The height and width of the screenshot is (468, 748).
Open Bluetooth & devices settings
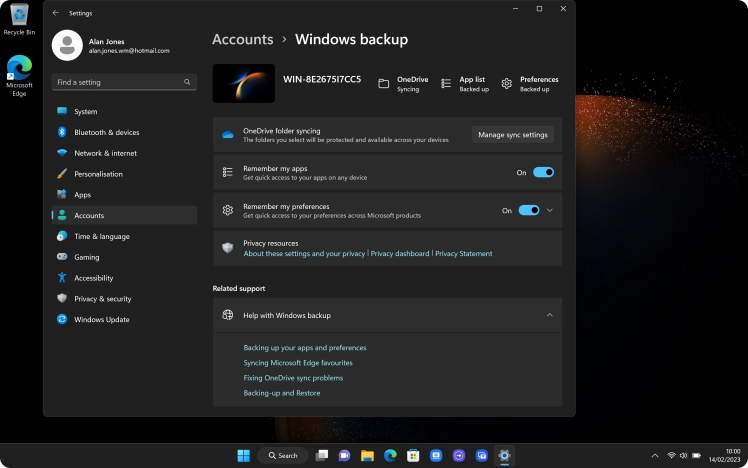(124, 132)
